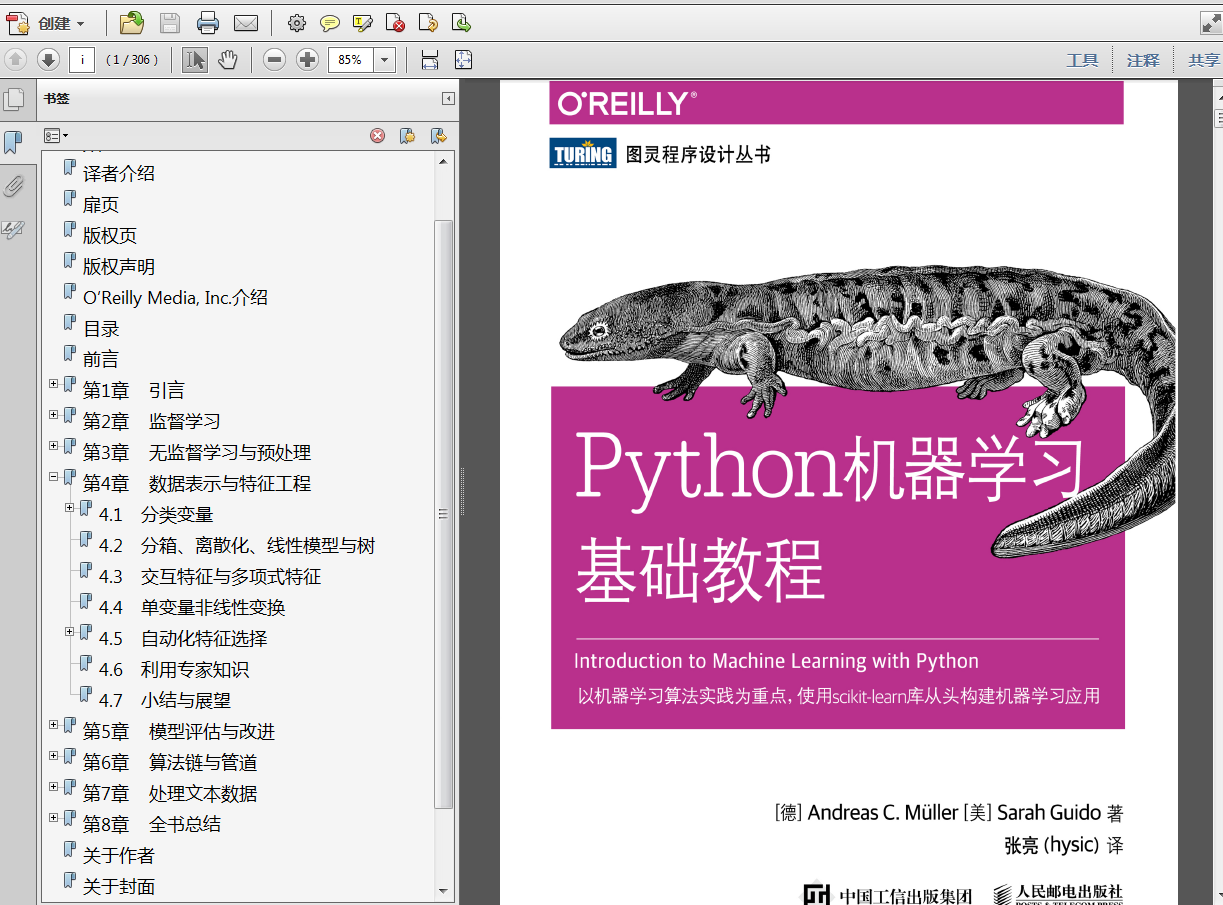The height and width of the screenshot is (905, 1223).
Task: Toggle the bookmarks panel ribbon icon
Action: [13, 143]
